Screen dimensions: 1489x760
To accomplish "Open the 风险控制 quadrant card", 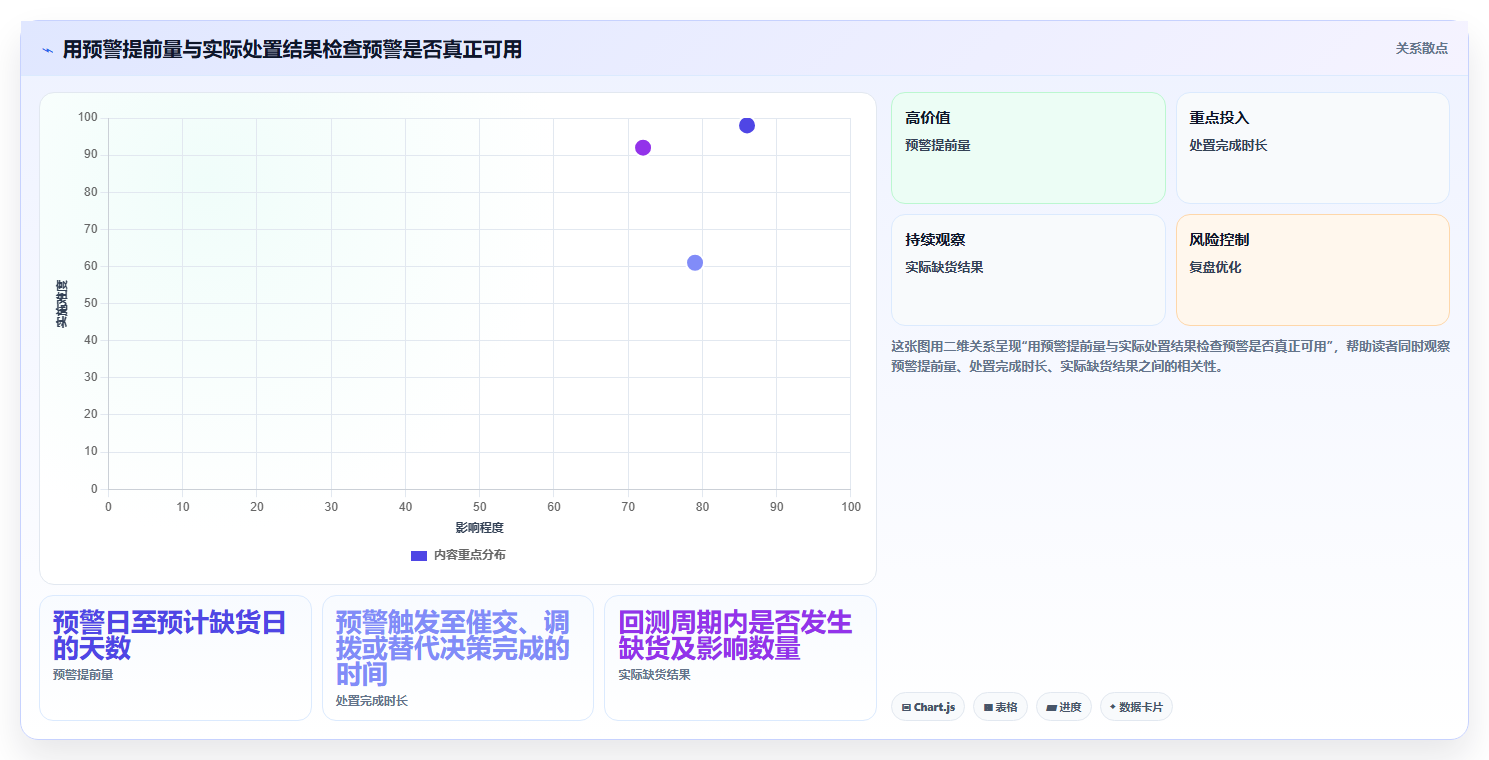I will [1313, 270].
